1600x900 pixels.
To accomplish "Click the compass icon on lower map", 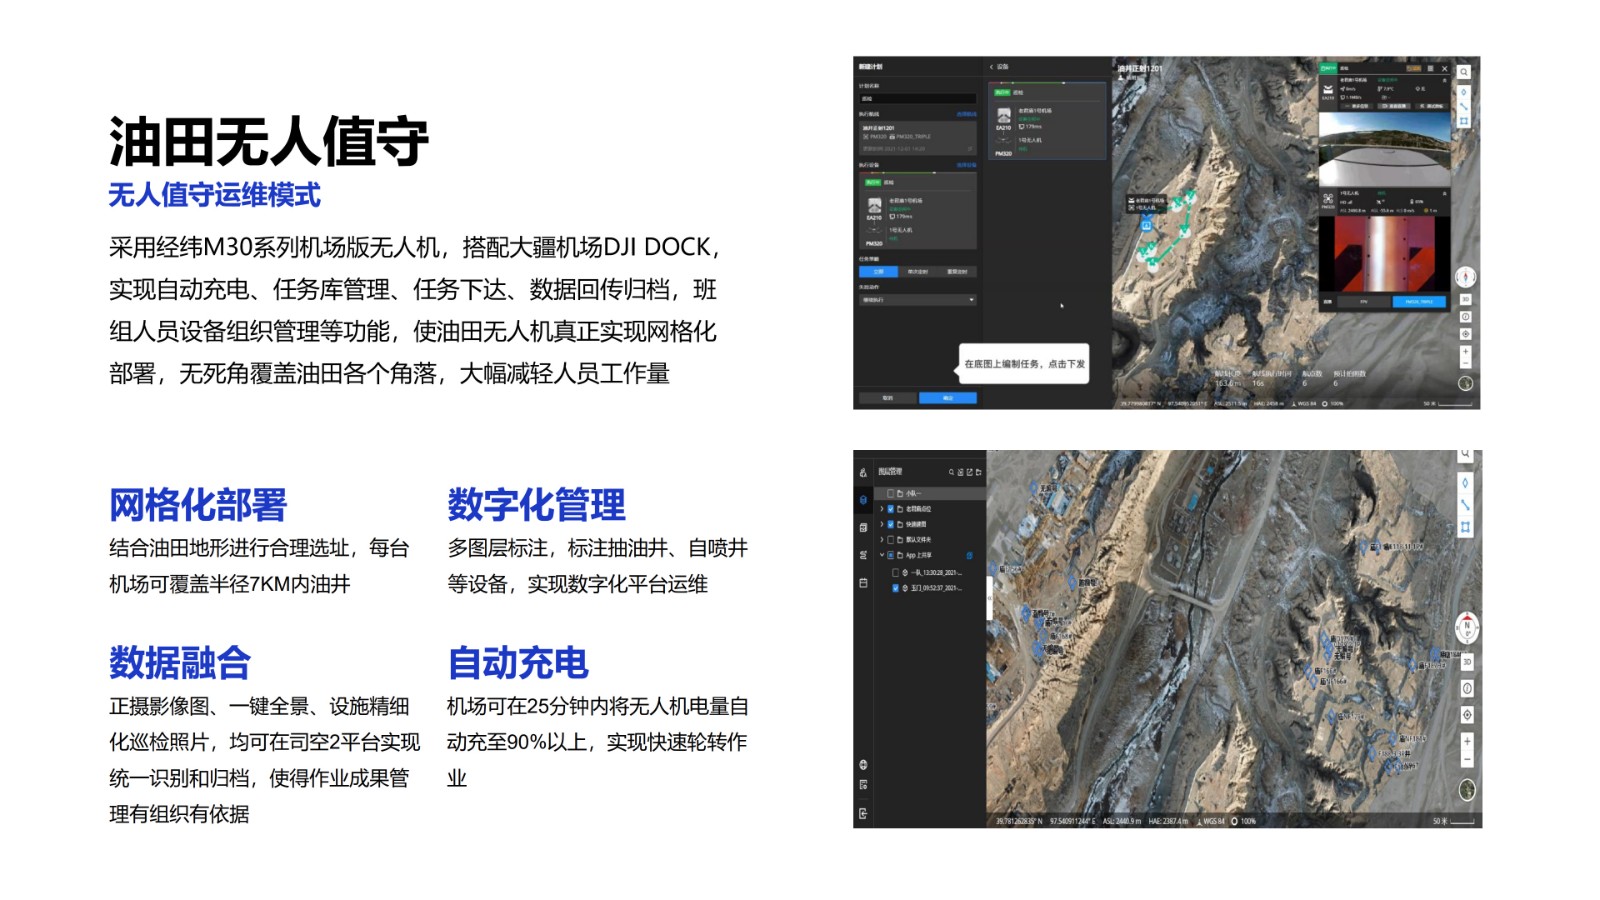I will tap(1466, 627).
